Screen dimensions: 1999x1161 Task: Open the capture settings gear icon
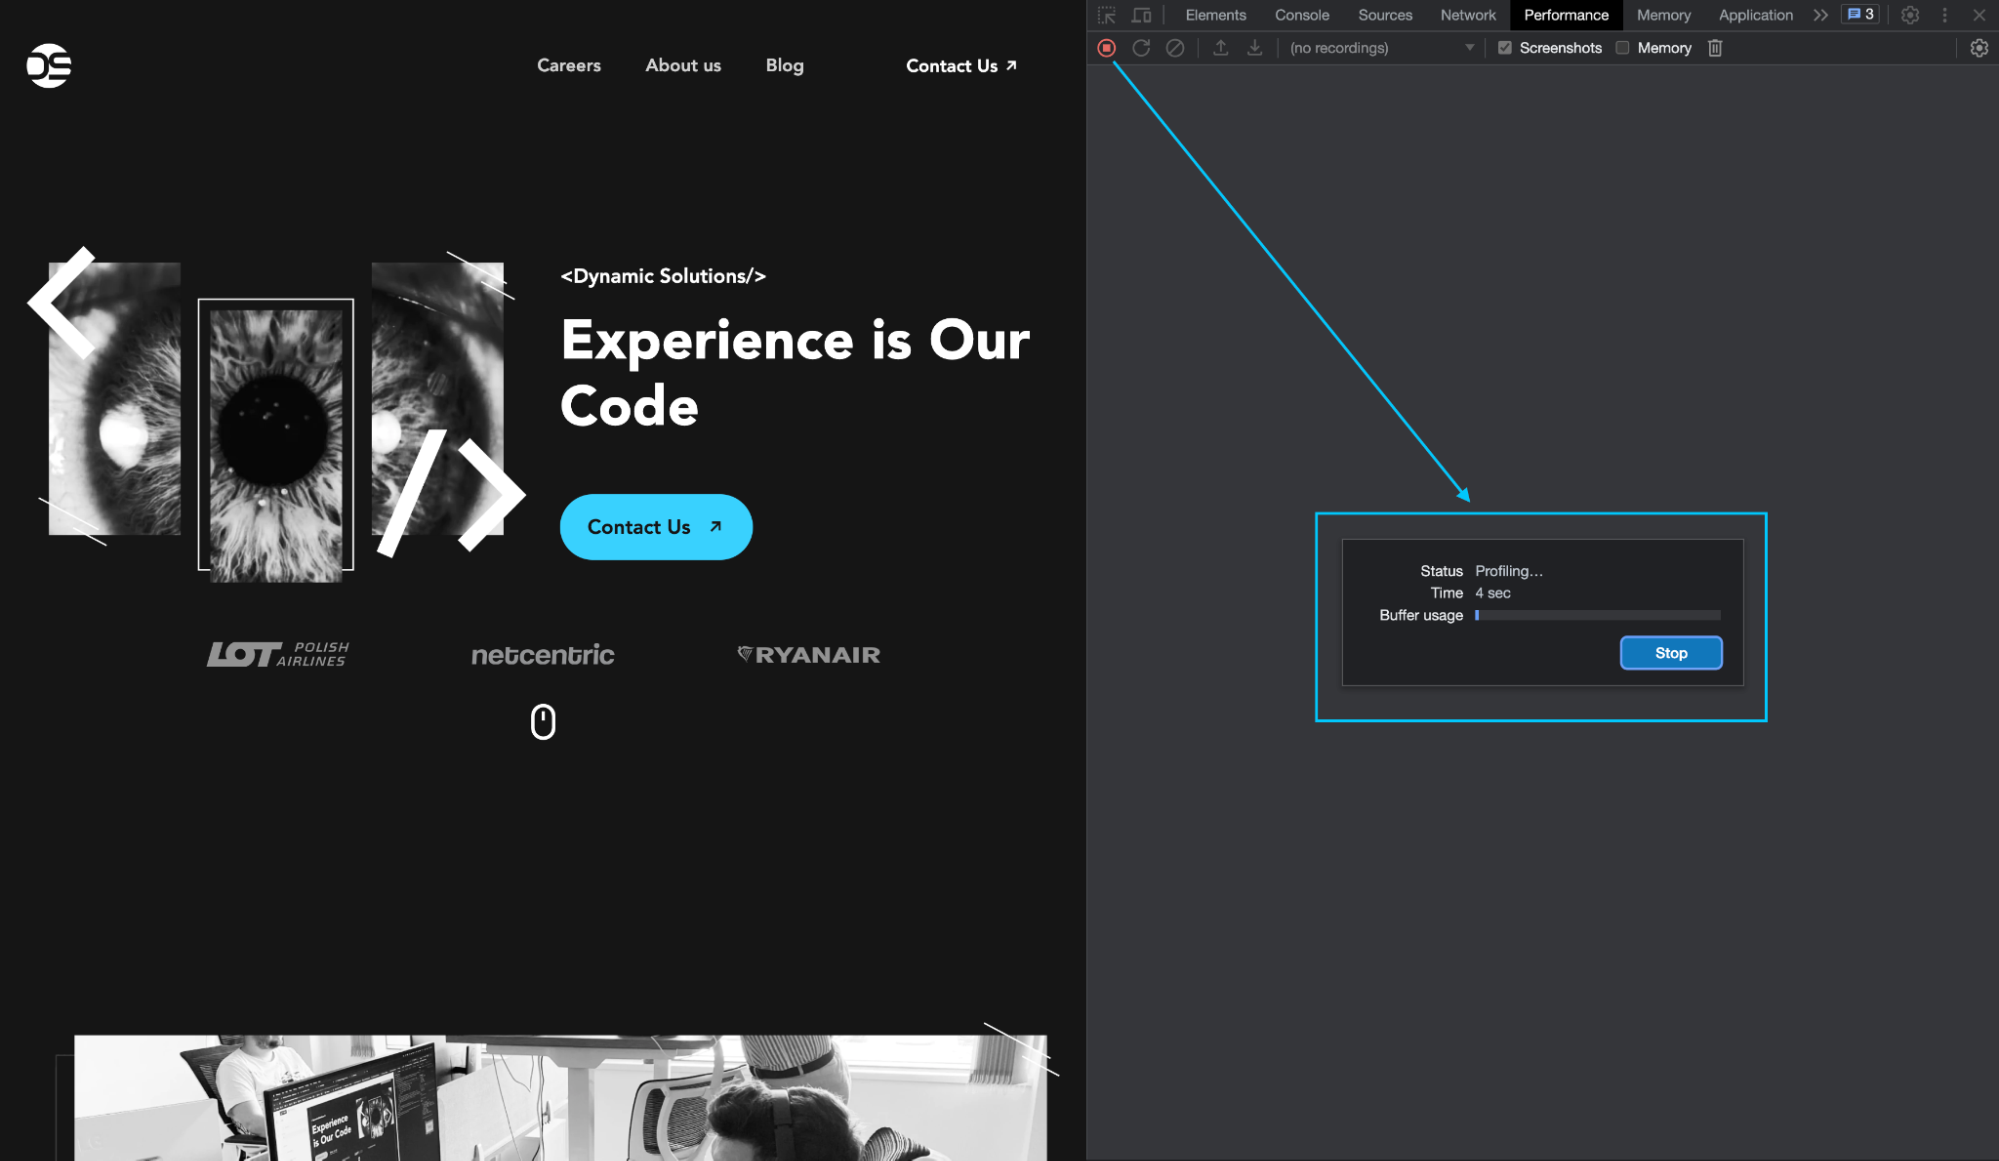coord(1978,48)
